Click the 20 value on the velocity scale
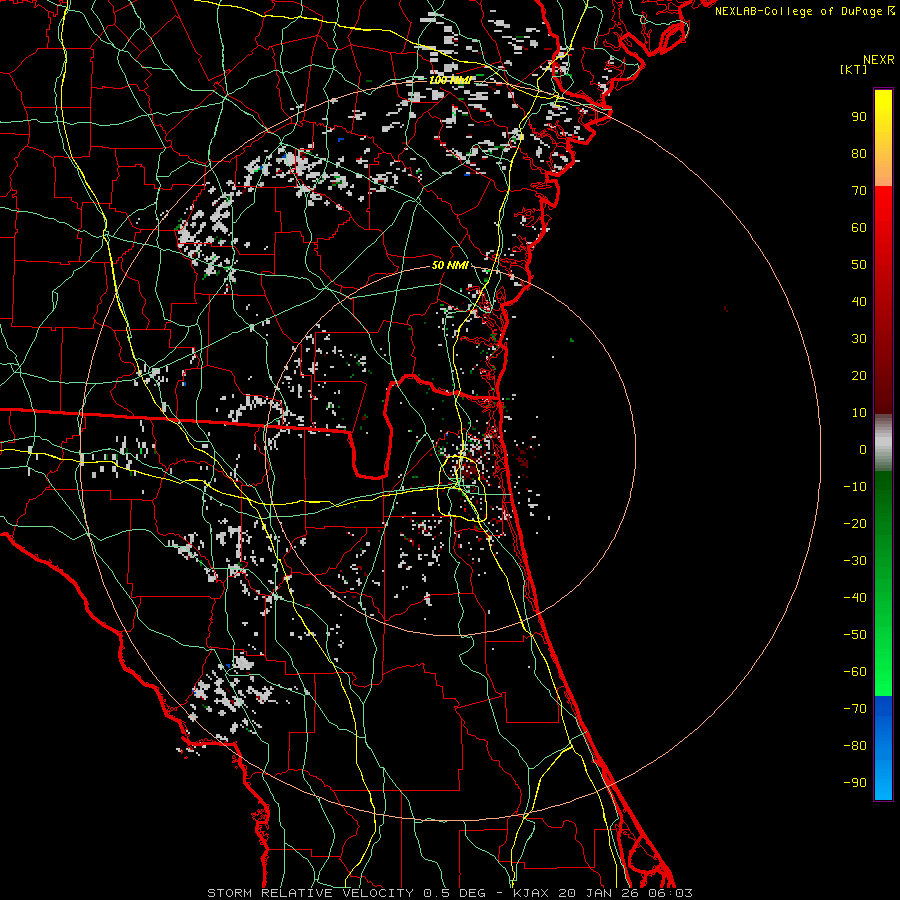This screenshot has width=900, height=900. coord(859,375)
